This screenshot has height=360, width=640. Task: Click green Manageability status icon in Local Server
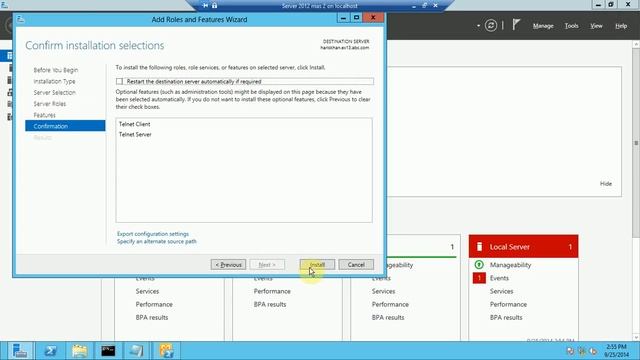479,265
